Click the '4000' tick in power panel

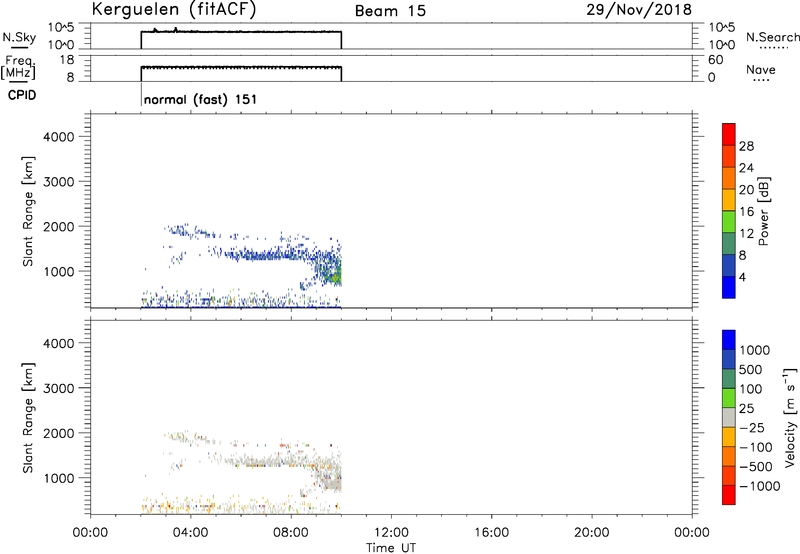[x=59, y=137]
